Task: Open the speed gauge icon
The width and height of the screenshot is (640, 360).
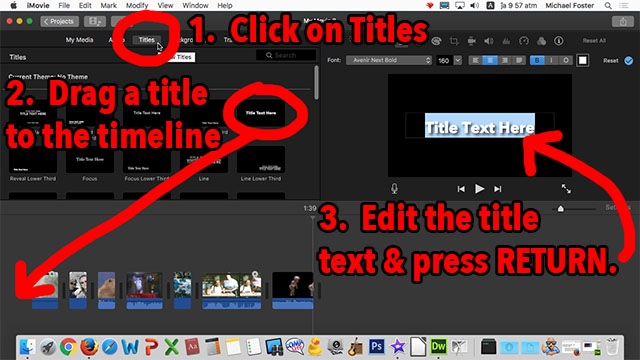Action: coord(524,41)
